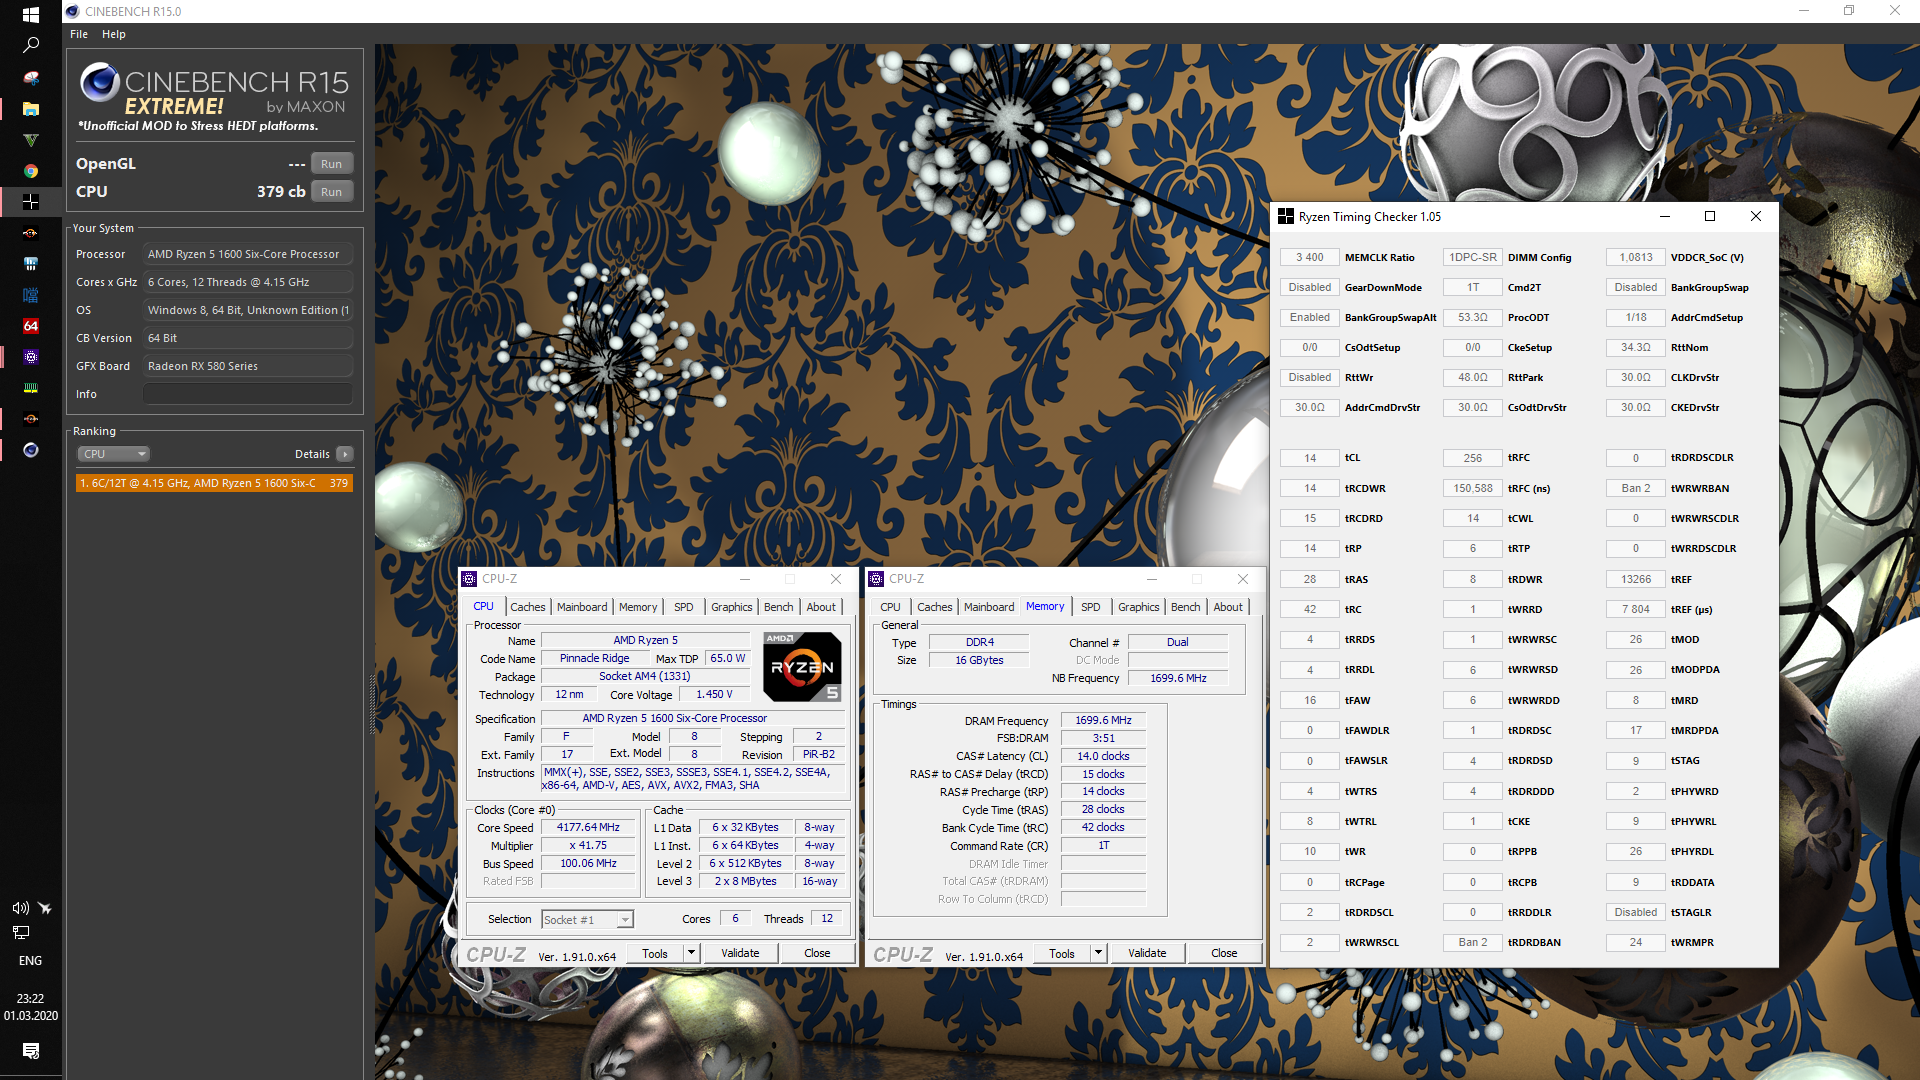
Task: Open the red AIDA64 taskbar icon
Action: pos(31,326)
